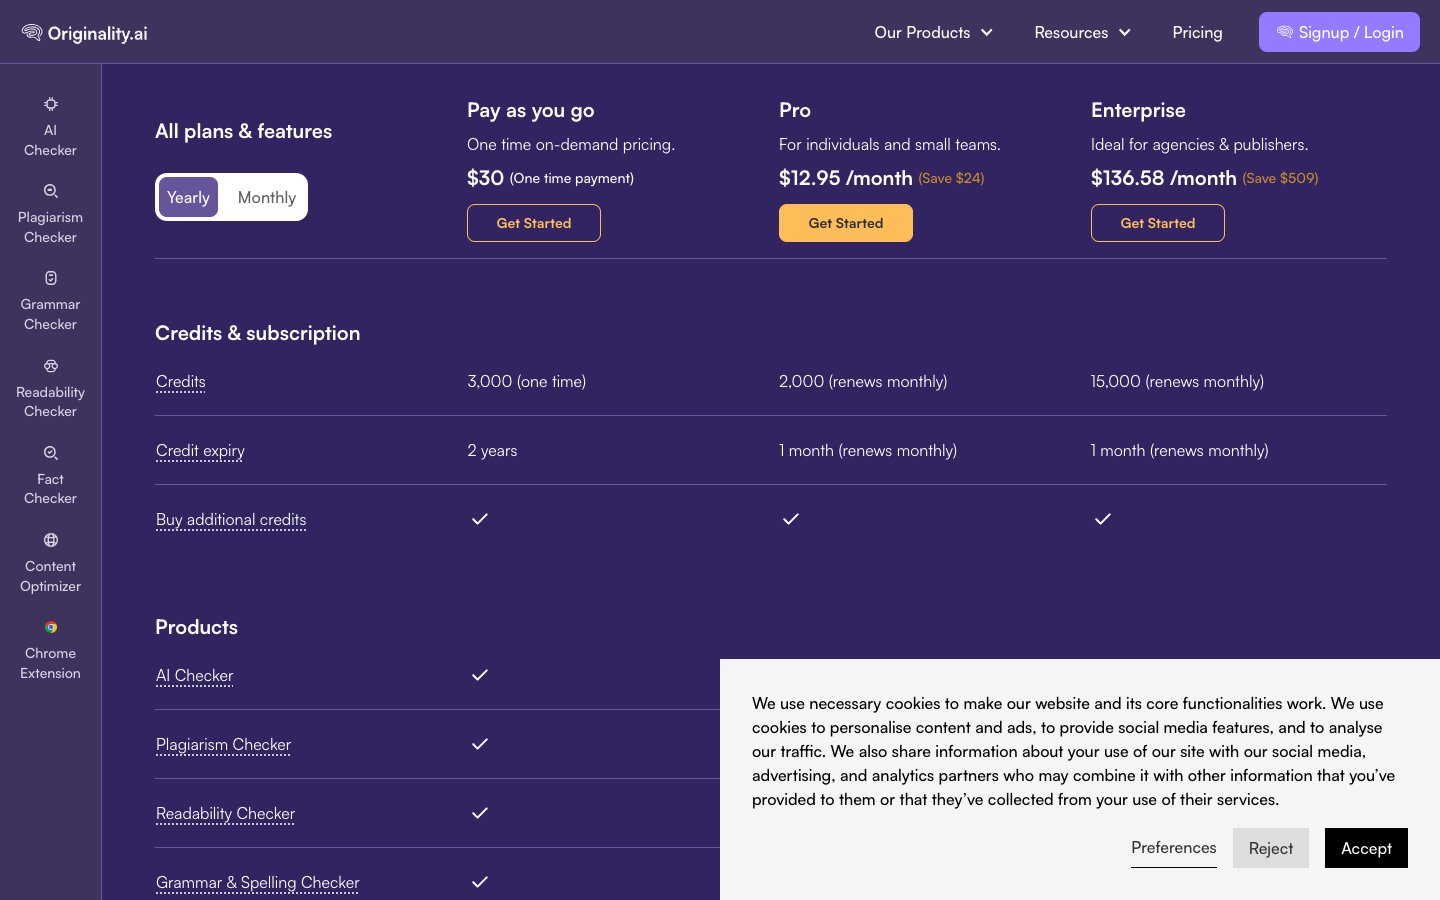Launch the Content Optimizer sidebar icon

[50, 541]
